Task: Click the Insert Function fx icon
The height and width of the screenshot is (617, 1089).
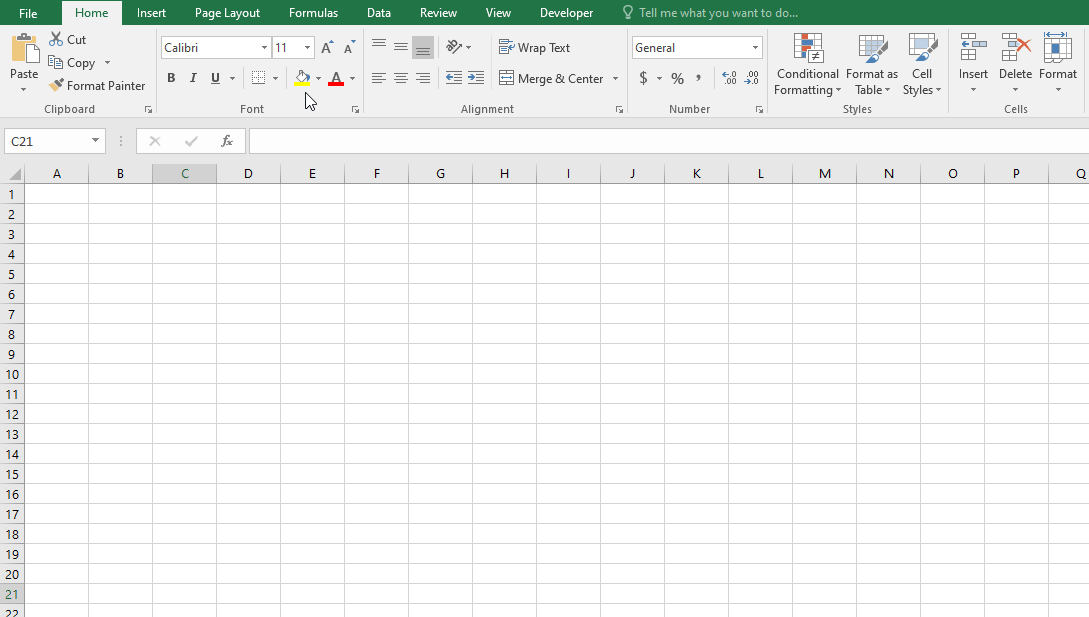Action: pyautogui.click(x=227, y=141)
